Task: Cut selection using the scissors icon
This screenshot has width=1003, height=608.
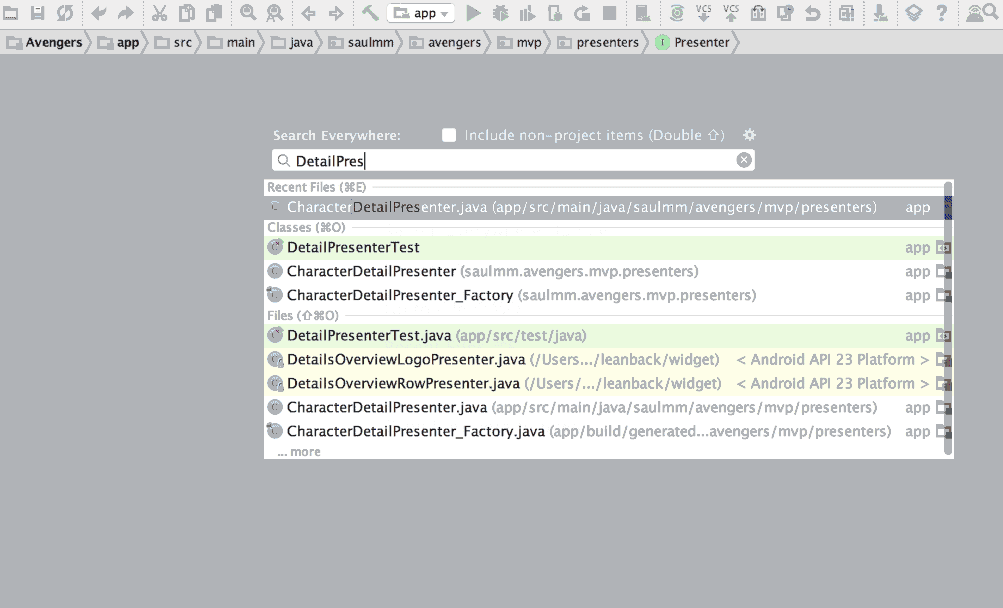Action: click(x=161, y=13)
